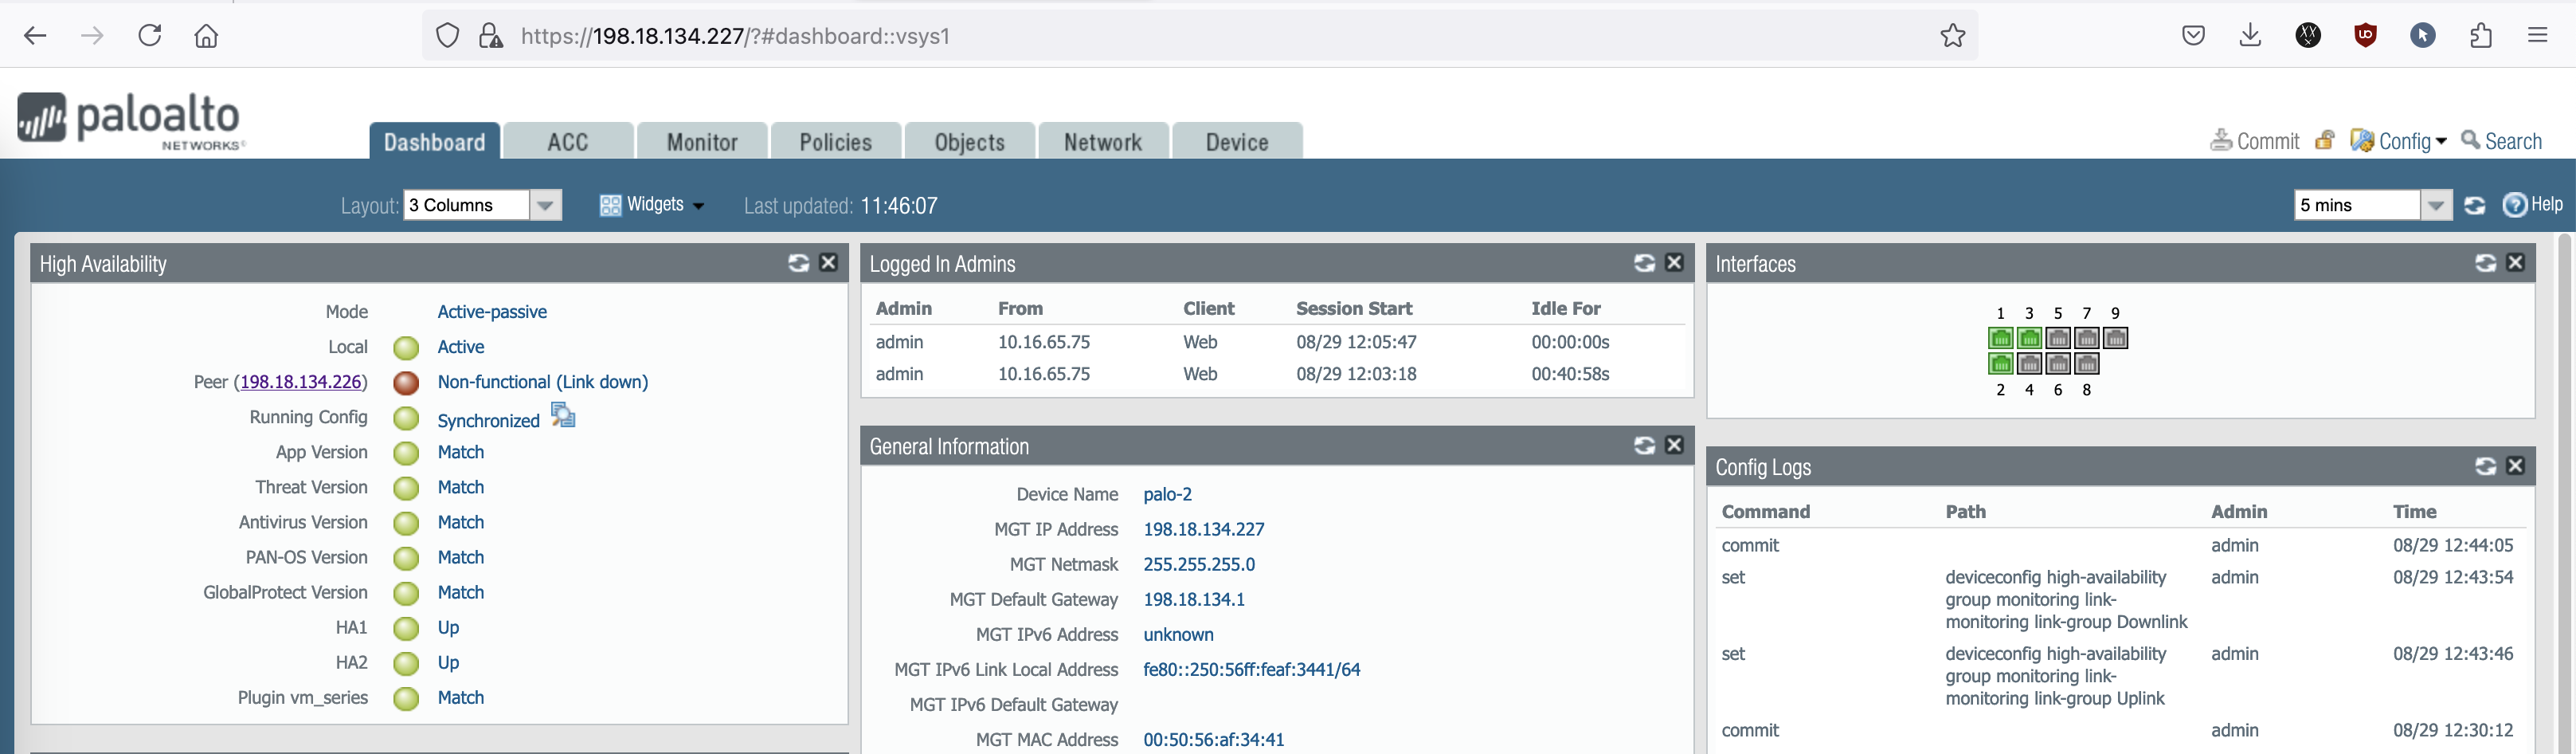Click the sync-to-peer icon beside Synchronized

(563, 415)
